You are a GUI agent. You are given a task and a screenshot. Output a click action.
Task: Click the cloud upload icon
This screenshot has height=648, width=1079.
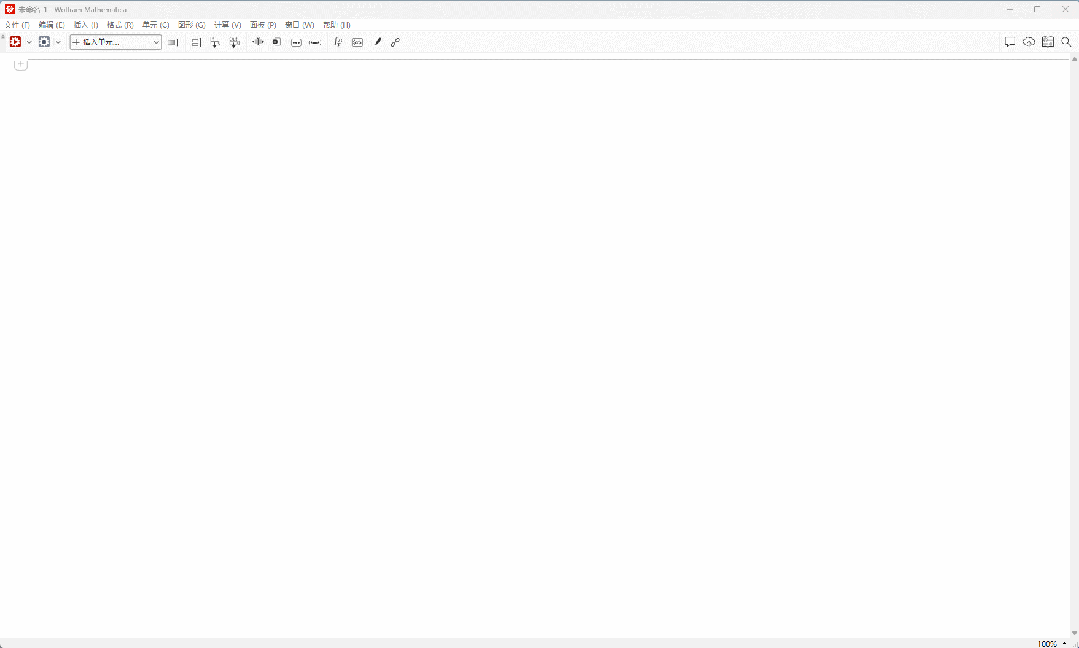pyautogui.click(x=1029, y=42)
